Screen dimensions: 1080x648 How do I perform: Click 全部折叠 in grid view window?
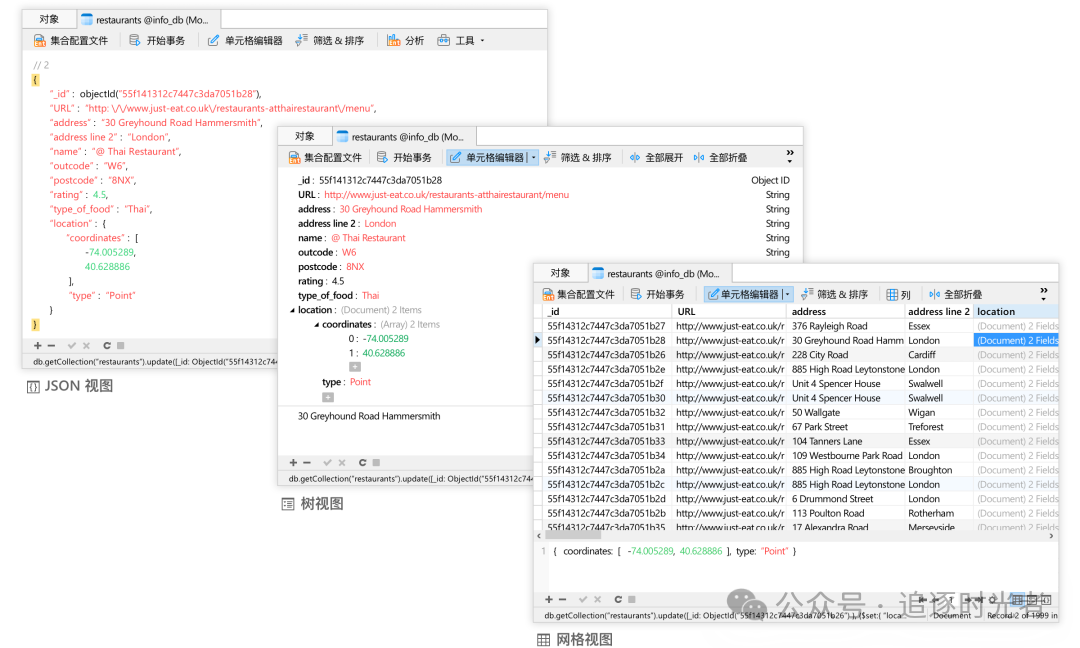coord(955,294)
